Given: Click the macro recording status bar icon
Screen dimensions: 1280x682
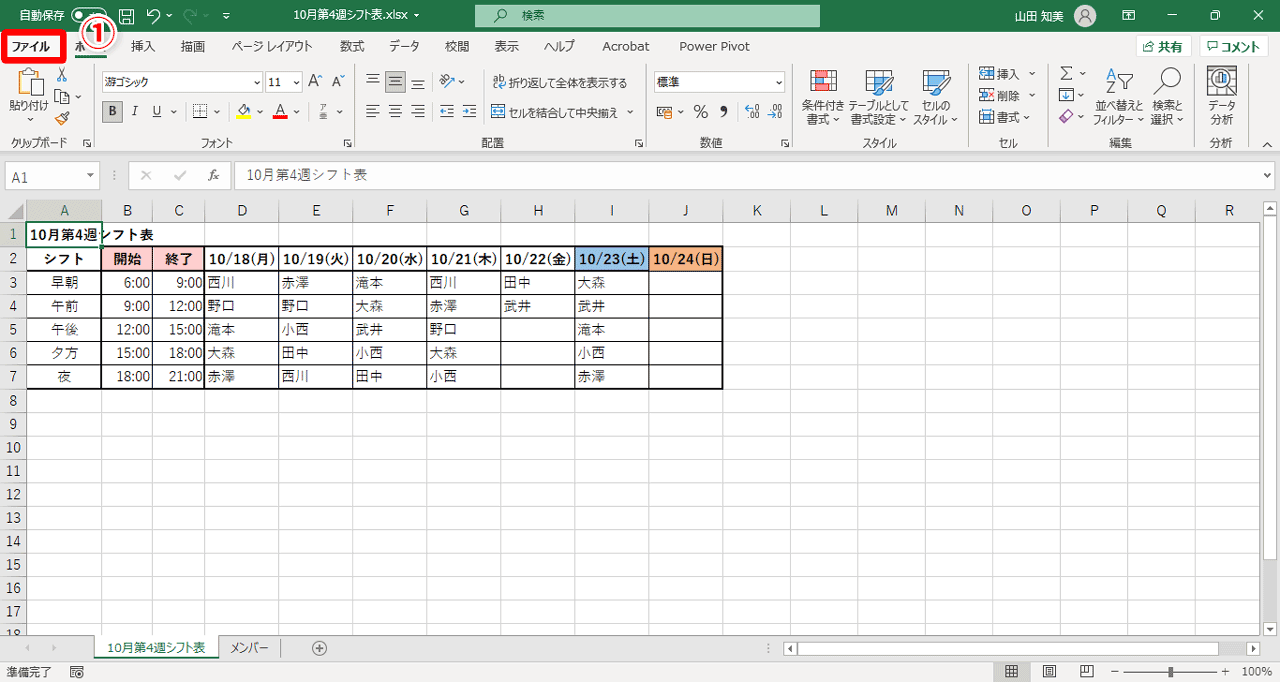Looking at the screenshot, I should [x=77, y=673].
